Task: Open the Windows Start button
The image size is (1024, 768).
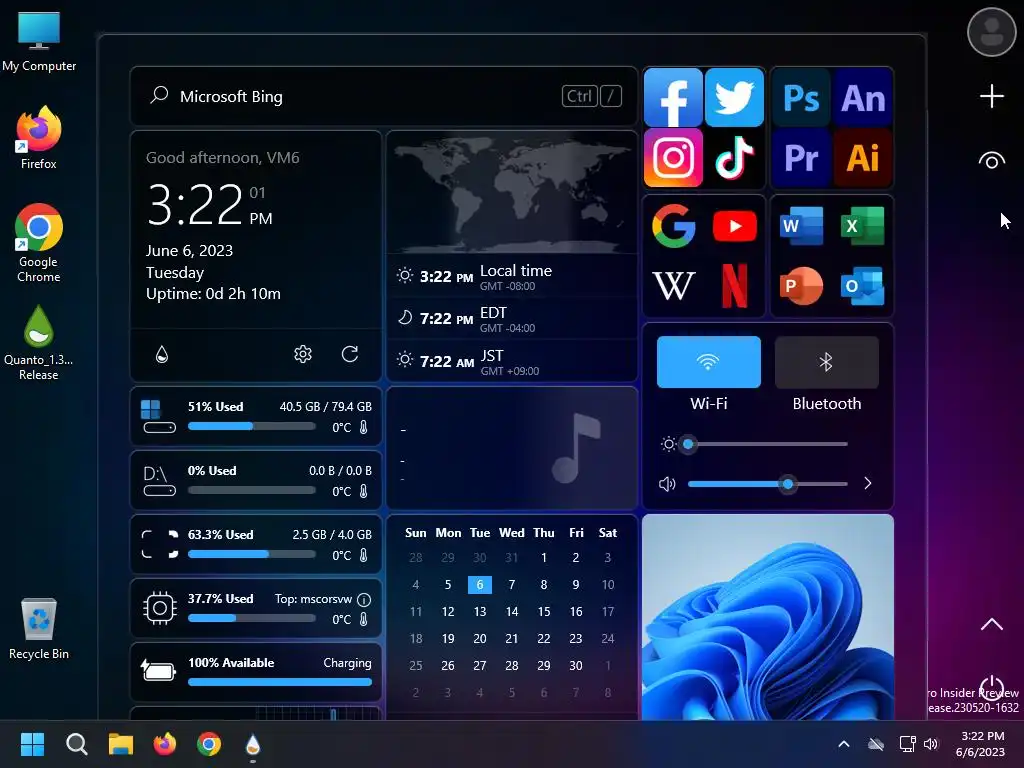Action: (x=32, y=744)
